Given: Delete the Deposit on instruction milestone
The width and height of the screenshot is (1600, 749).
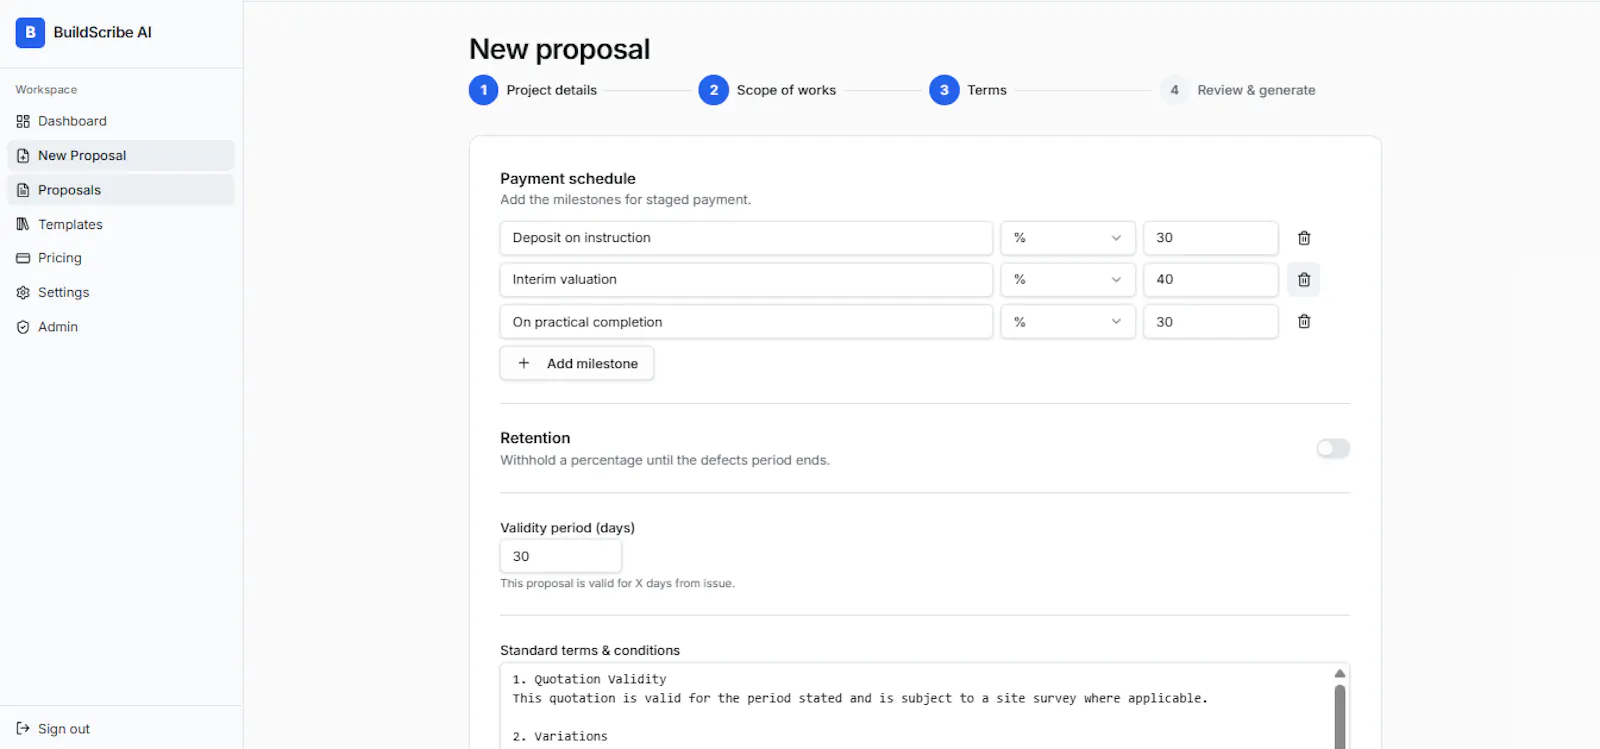Looking at the screenshot, I should 1304,238.
